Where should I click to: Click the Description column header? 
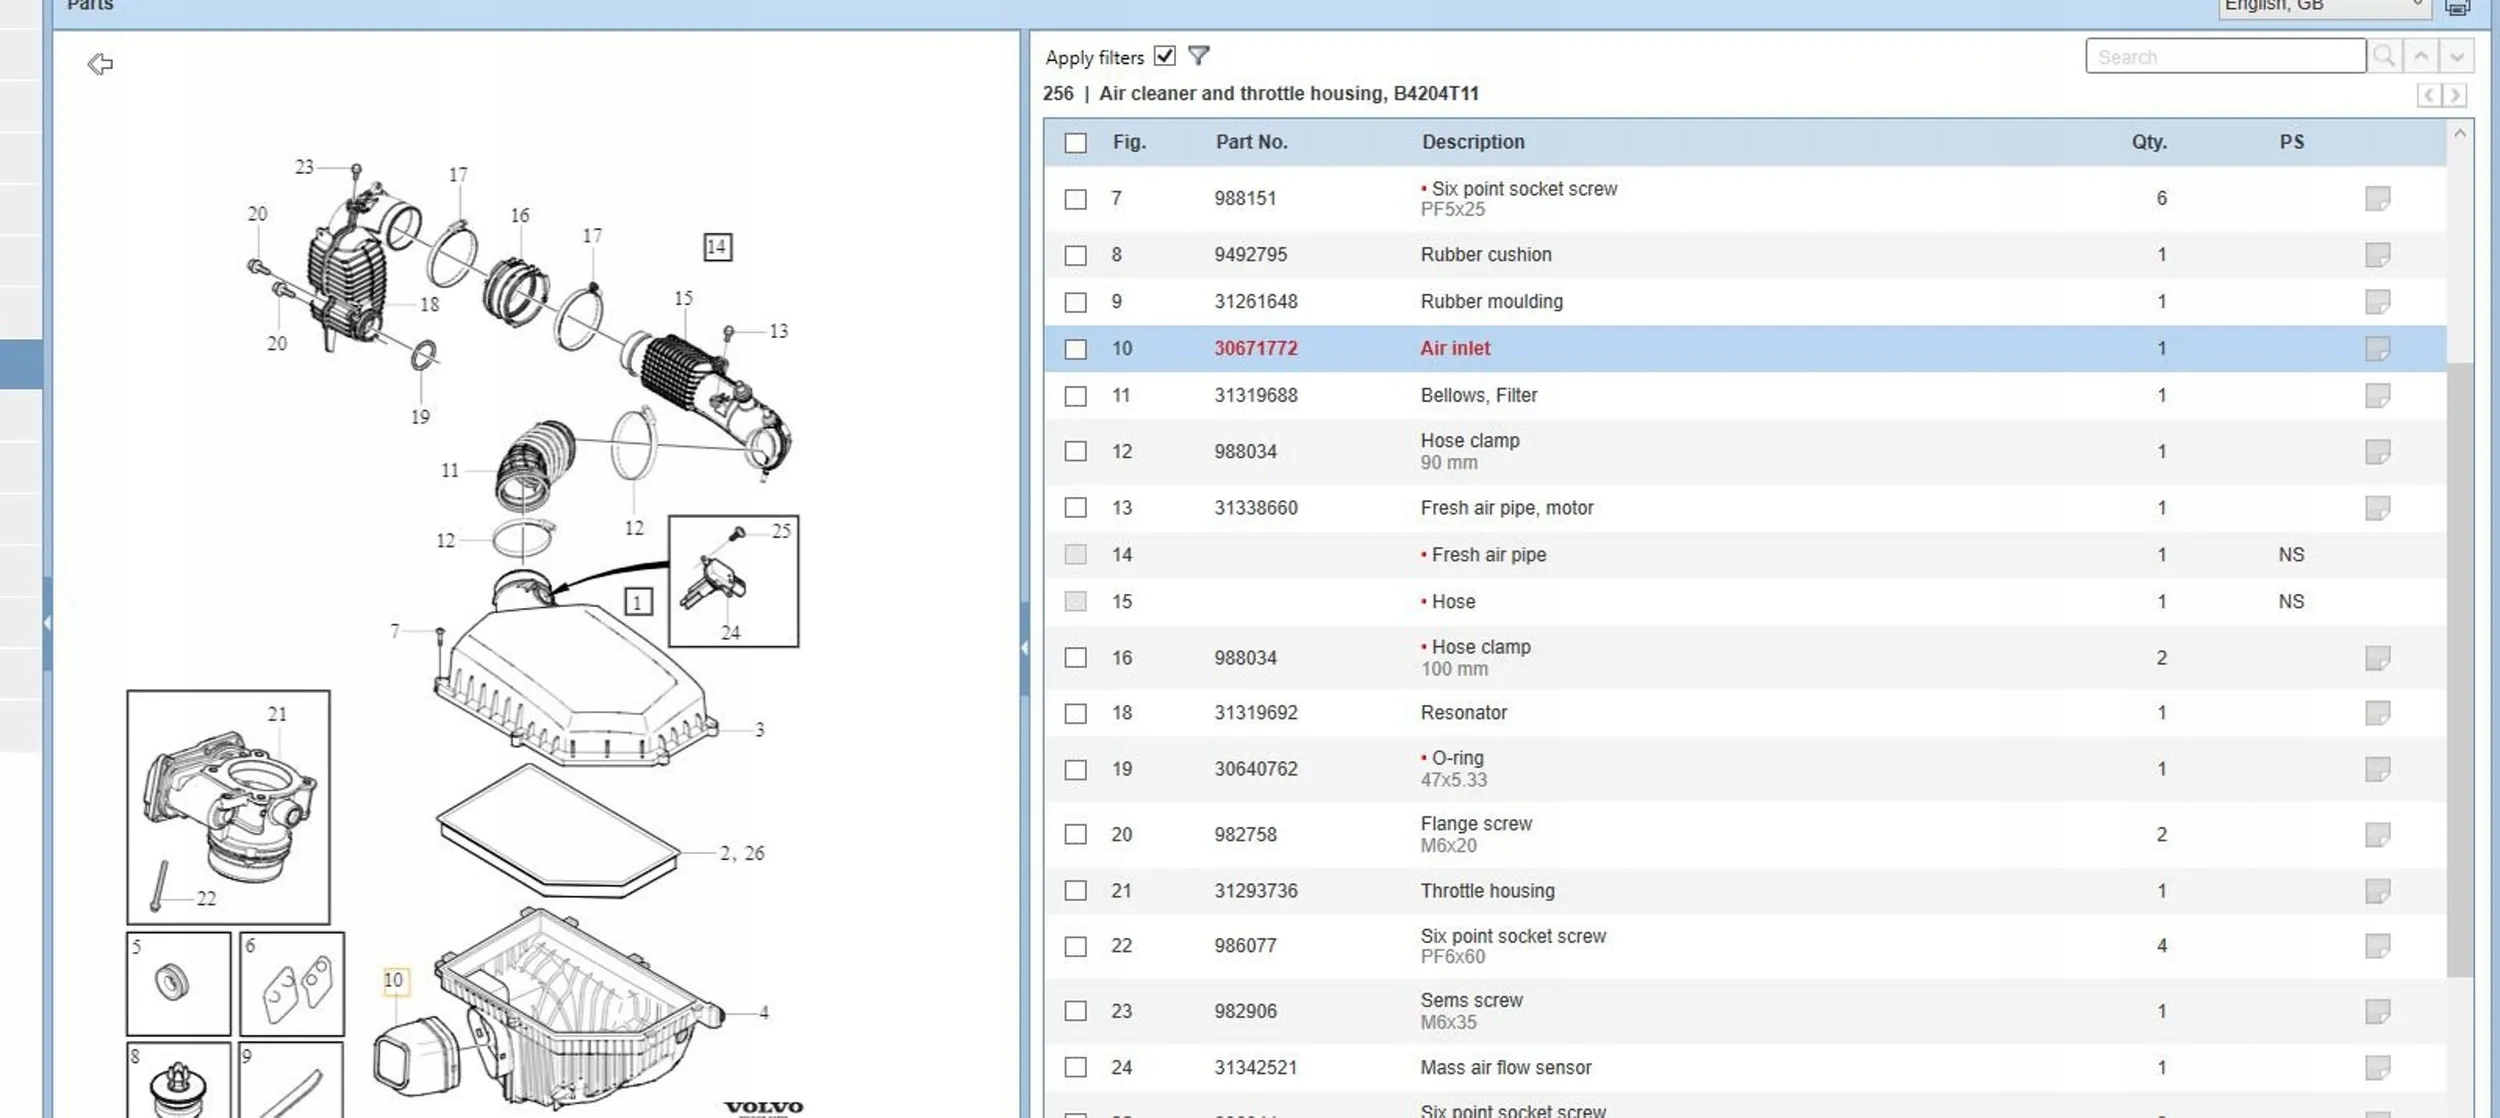coord(1473,142)
